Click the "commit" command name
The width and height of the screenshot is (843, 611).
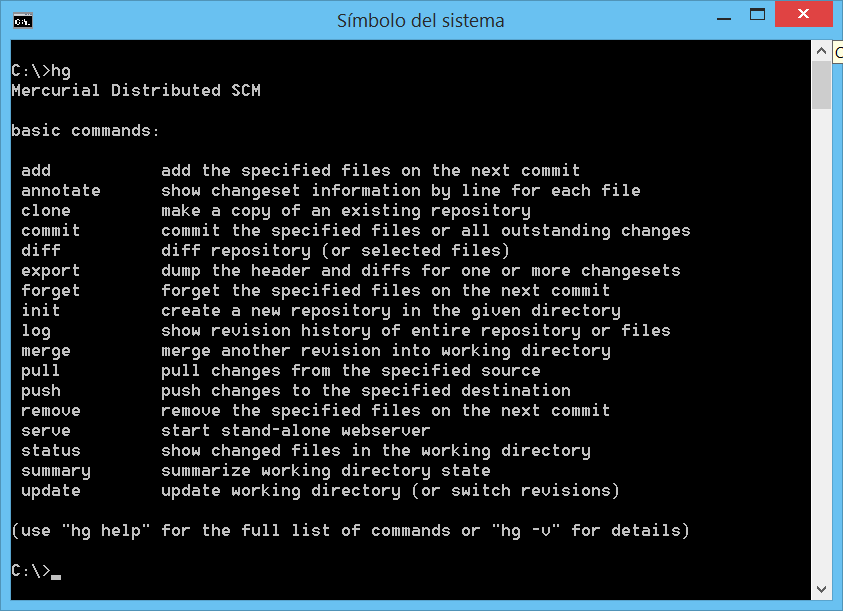pos(50,231)
